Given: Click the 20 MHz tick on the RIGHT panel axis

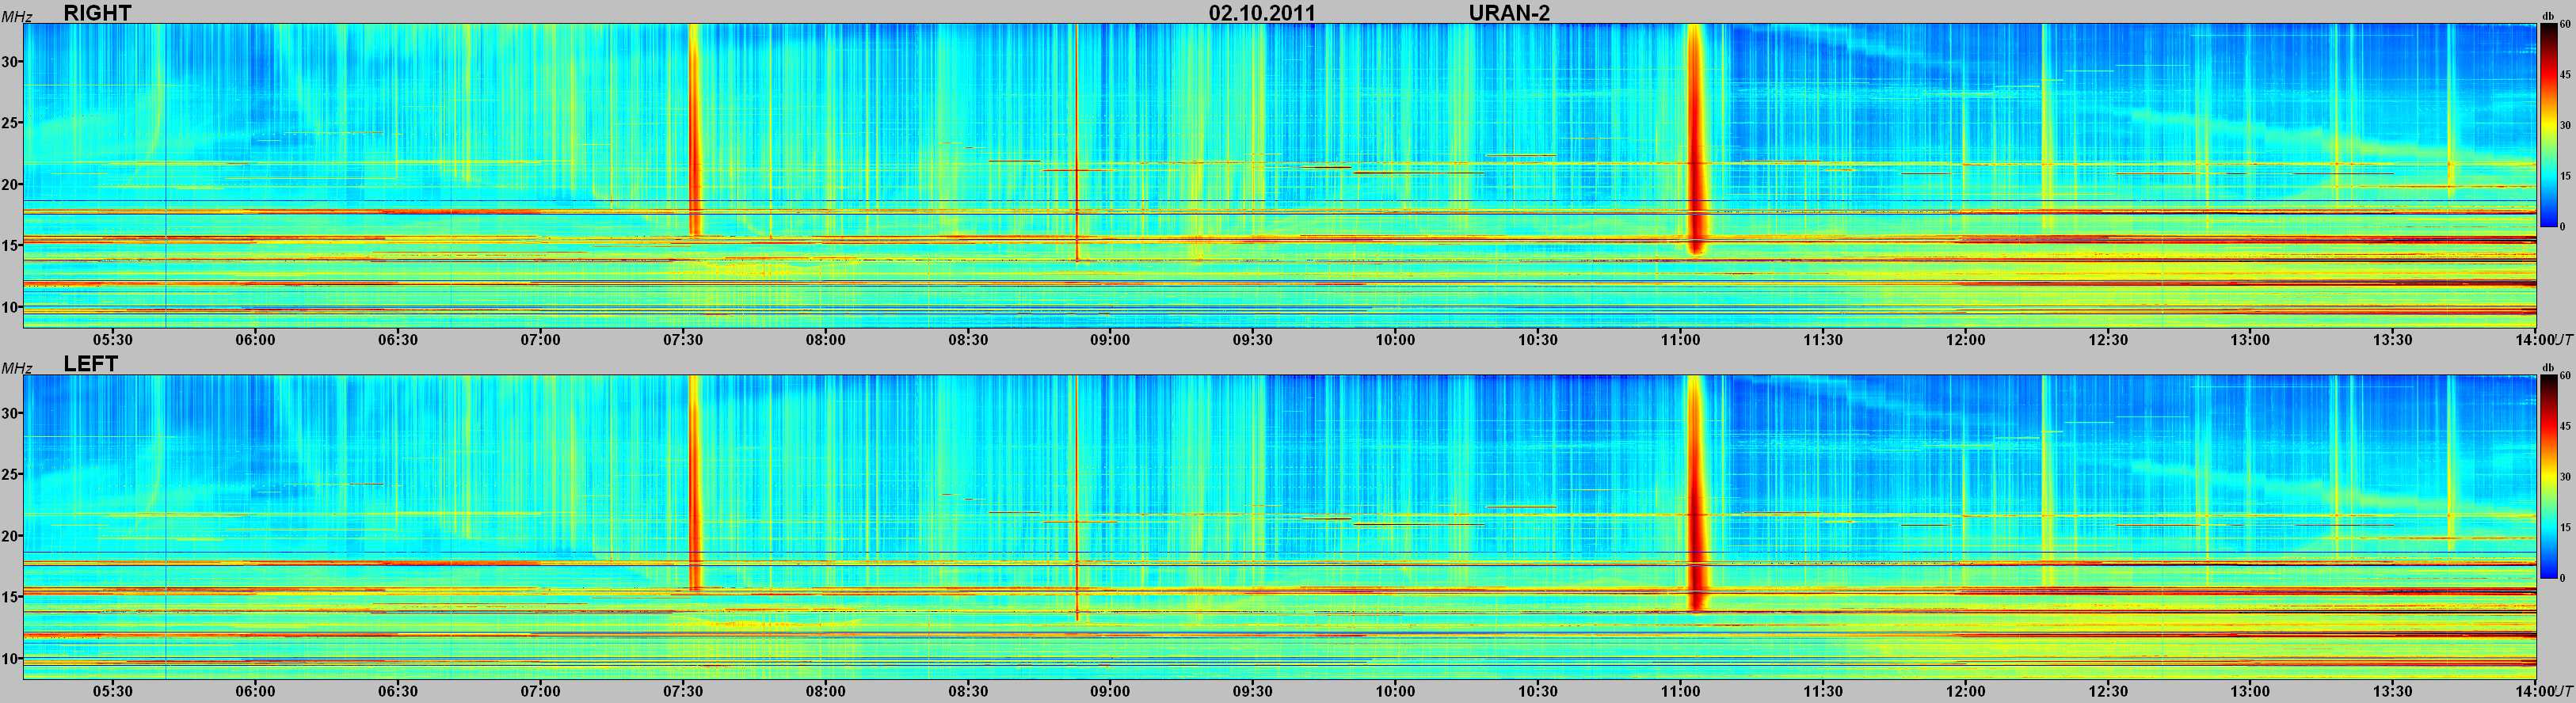Looking at the screenshot, I should 11,185.
